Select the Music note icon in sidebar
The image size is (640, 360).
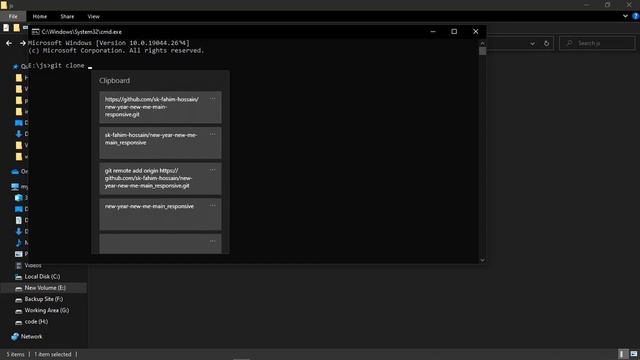click(x=18, y=242)
